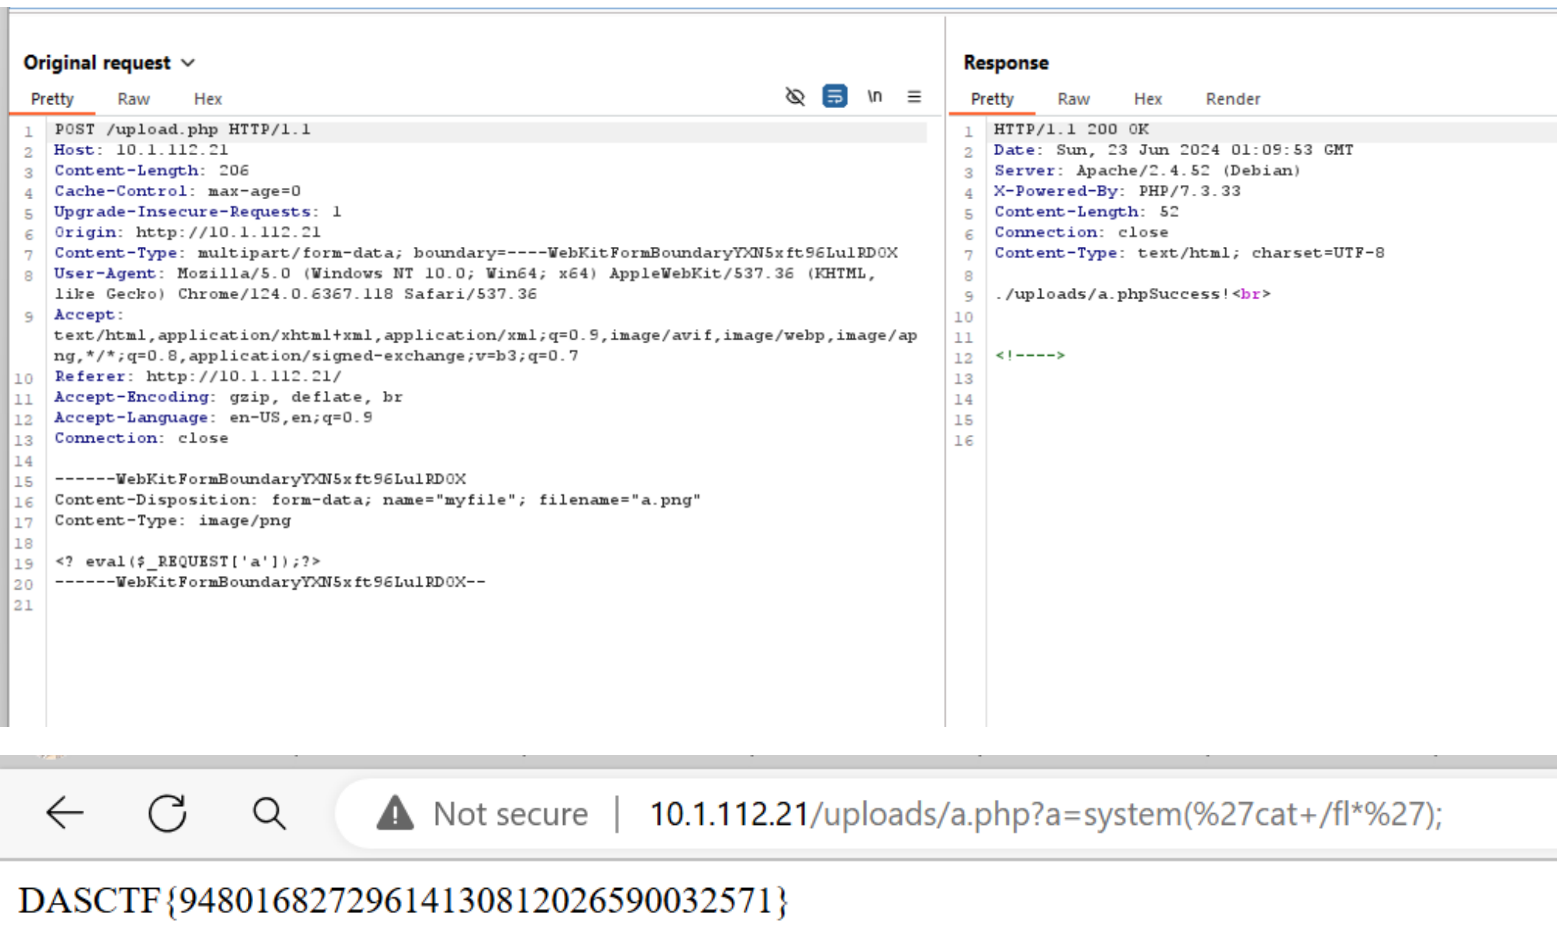Click the Content-Length: 206 header
The height and width of the screenshot is (937, 1561).
(151, 171)
